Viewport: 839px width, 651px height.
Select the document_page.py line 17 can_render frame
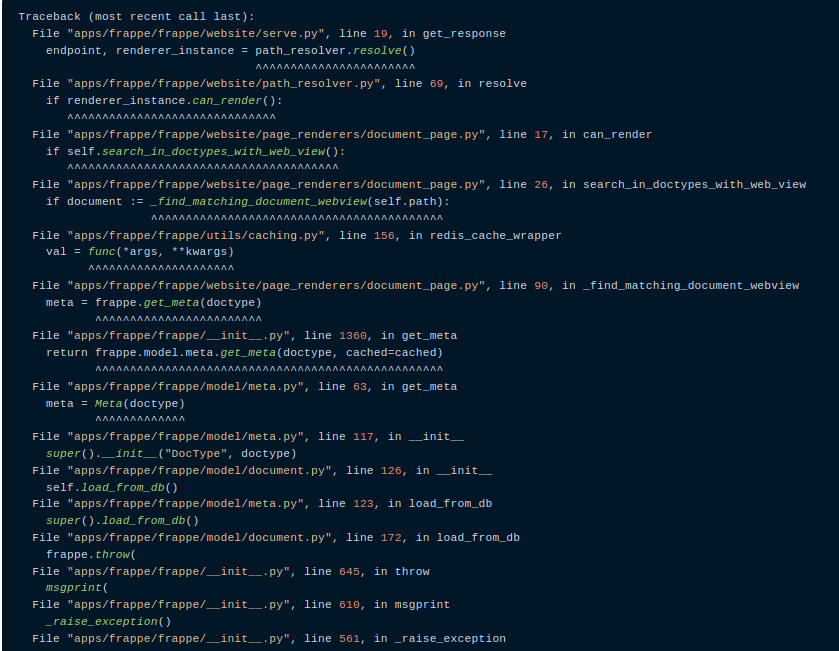(x=342, y=135)
